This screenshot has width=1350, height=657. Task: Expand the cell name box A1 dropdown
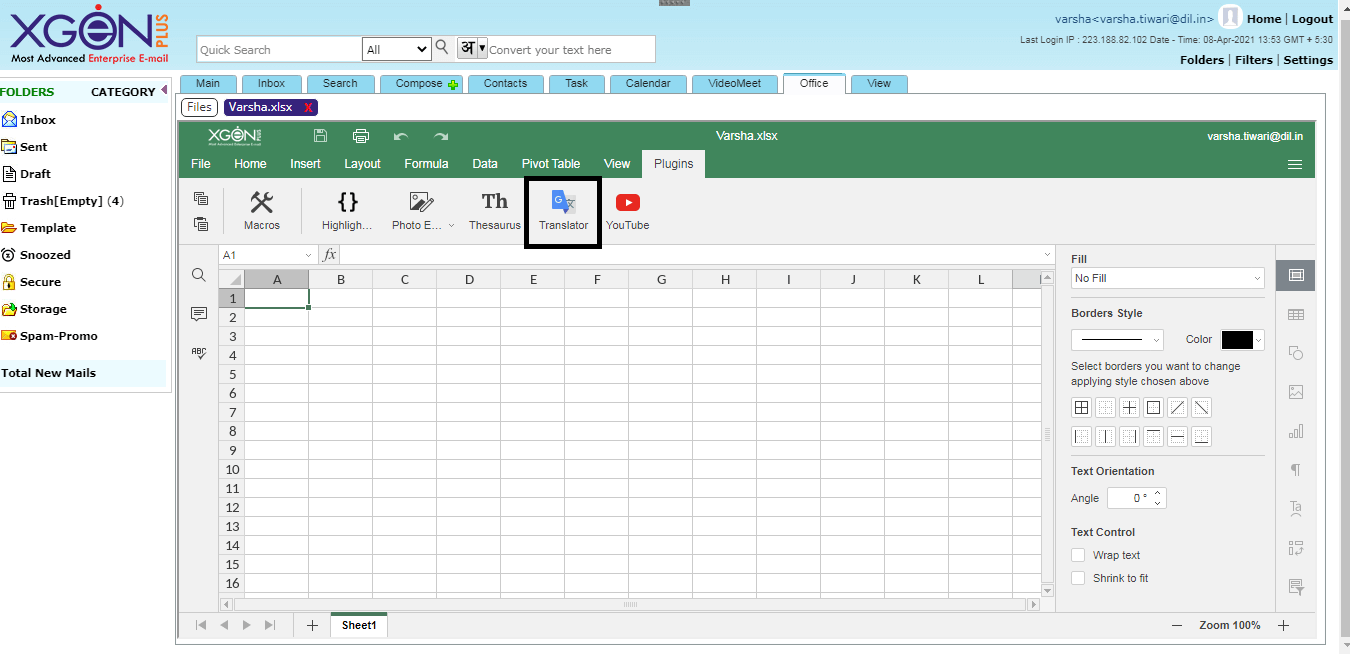point(307,255)
